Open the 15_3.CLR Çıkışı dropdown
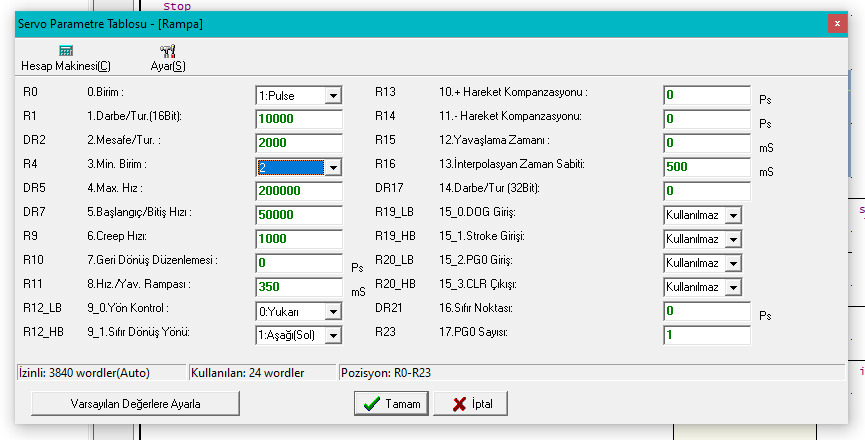Screen dimensions: 865x440 click(733, 287)
